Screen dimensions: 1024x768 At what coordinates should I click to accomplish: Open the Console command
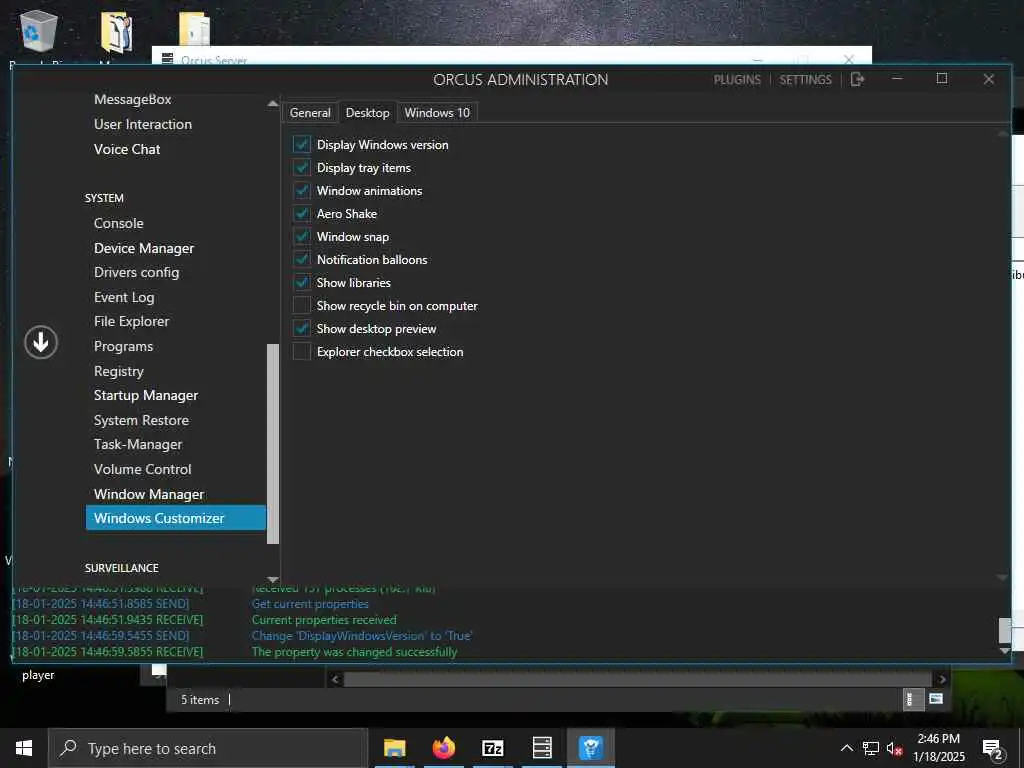click(119, 223)
